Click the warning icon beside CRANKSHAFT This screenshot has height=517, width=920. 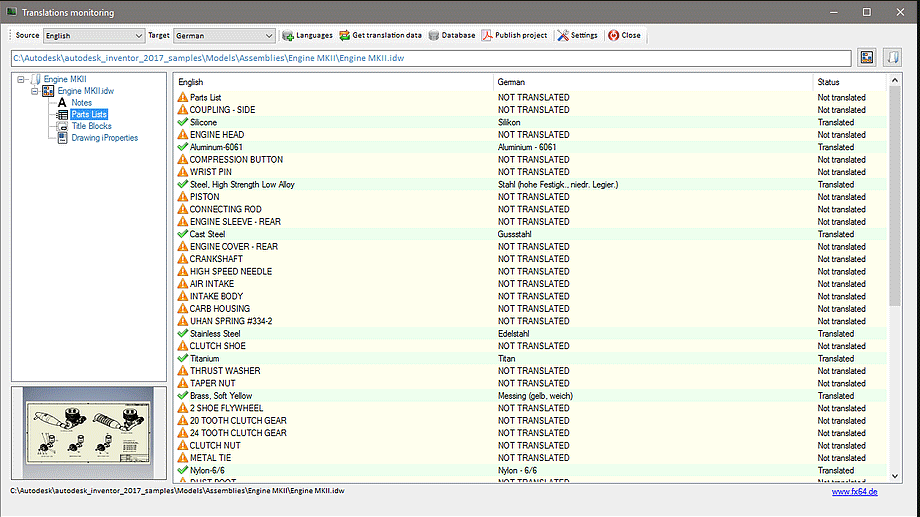tap(183, 259)
